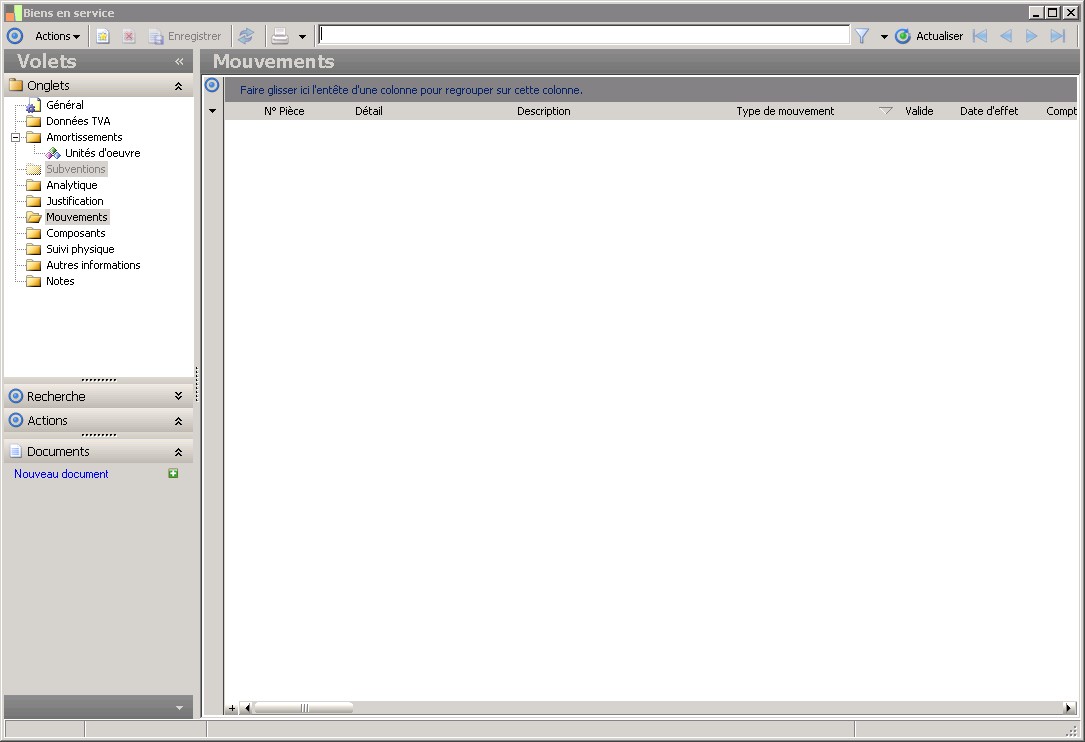Click the refresh arrows toolbar icon

(246, 36)
